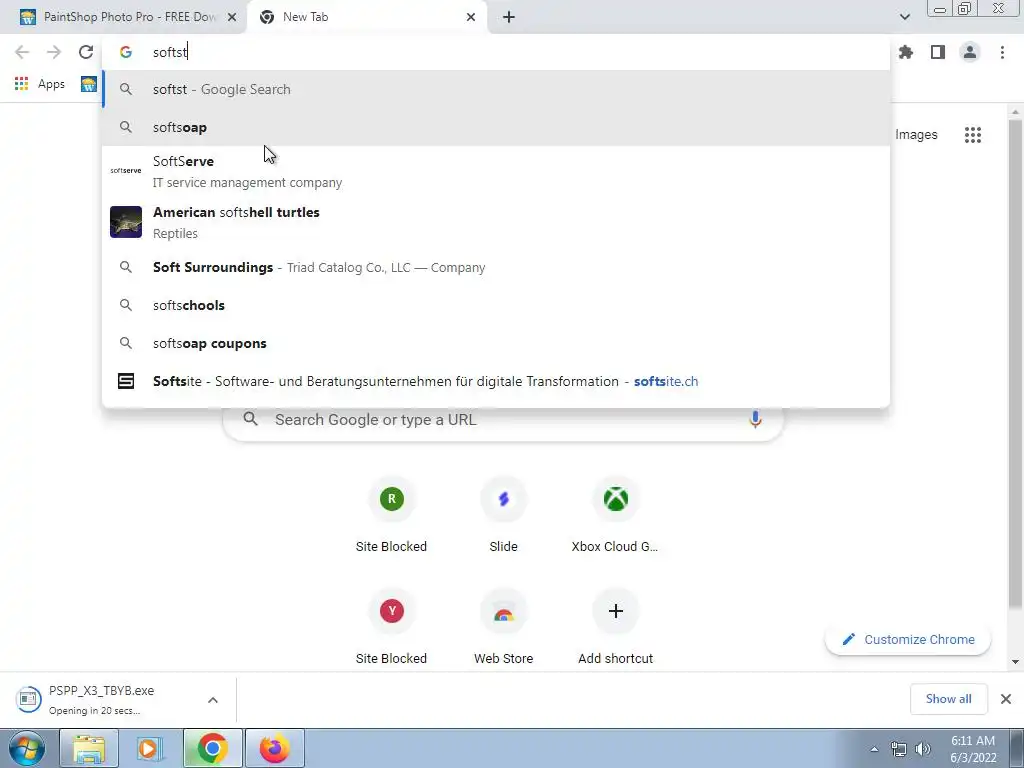Click Show all downloads button
1024x768 pixels.
(948, 699)
